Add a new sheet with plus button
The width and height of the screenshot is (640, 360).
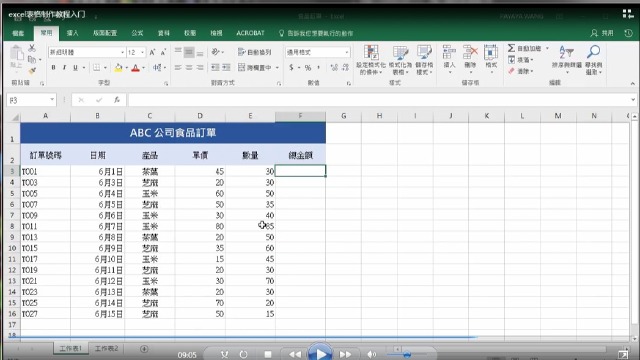coord(144,349)
